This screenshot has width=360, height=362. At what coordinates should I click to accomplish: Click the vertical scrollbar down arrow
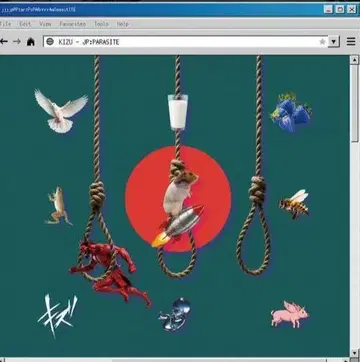tap(354, 352)
